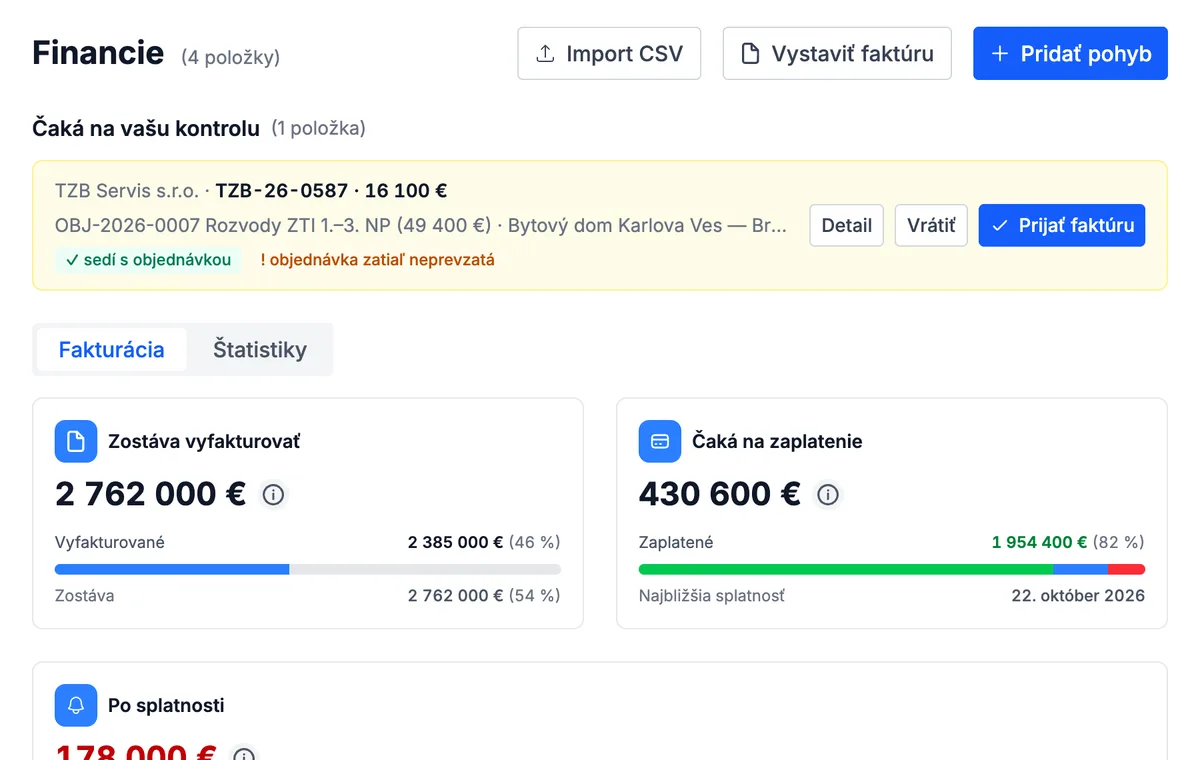Click the invoice number TZB-26-0587 · 16 100 €
1200x760 pixels.
331,190
